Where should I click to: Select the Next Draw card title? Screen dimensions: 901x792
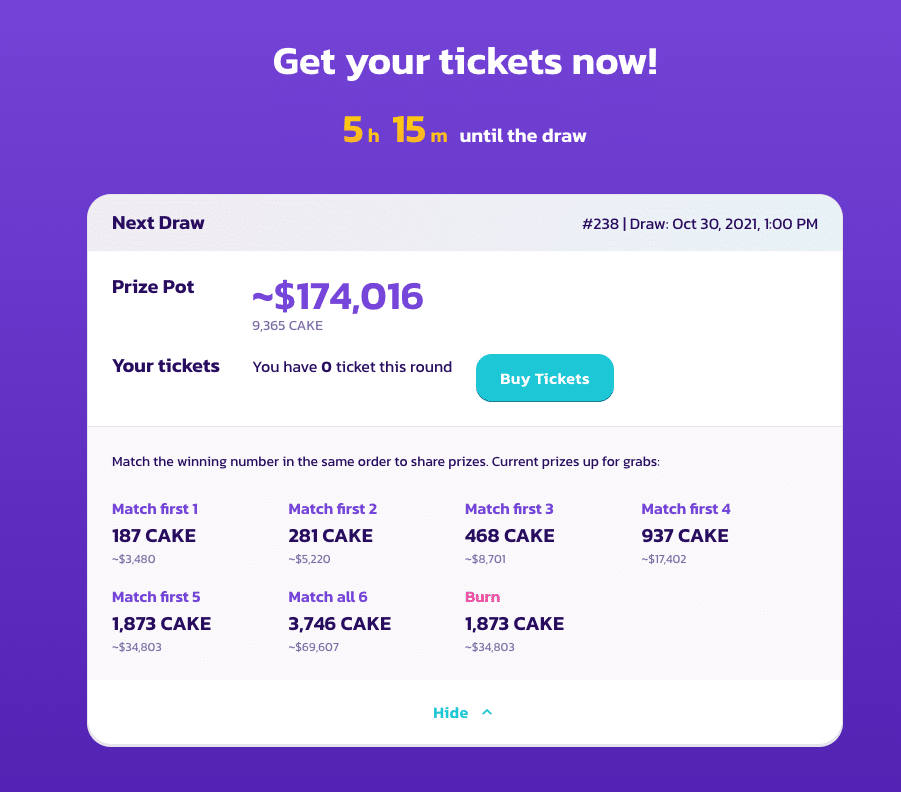(x=158, y=223)
